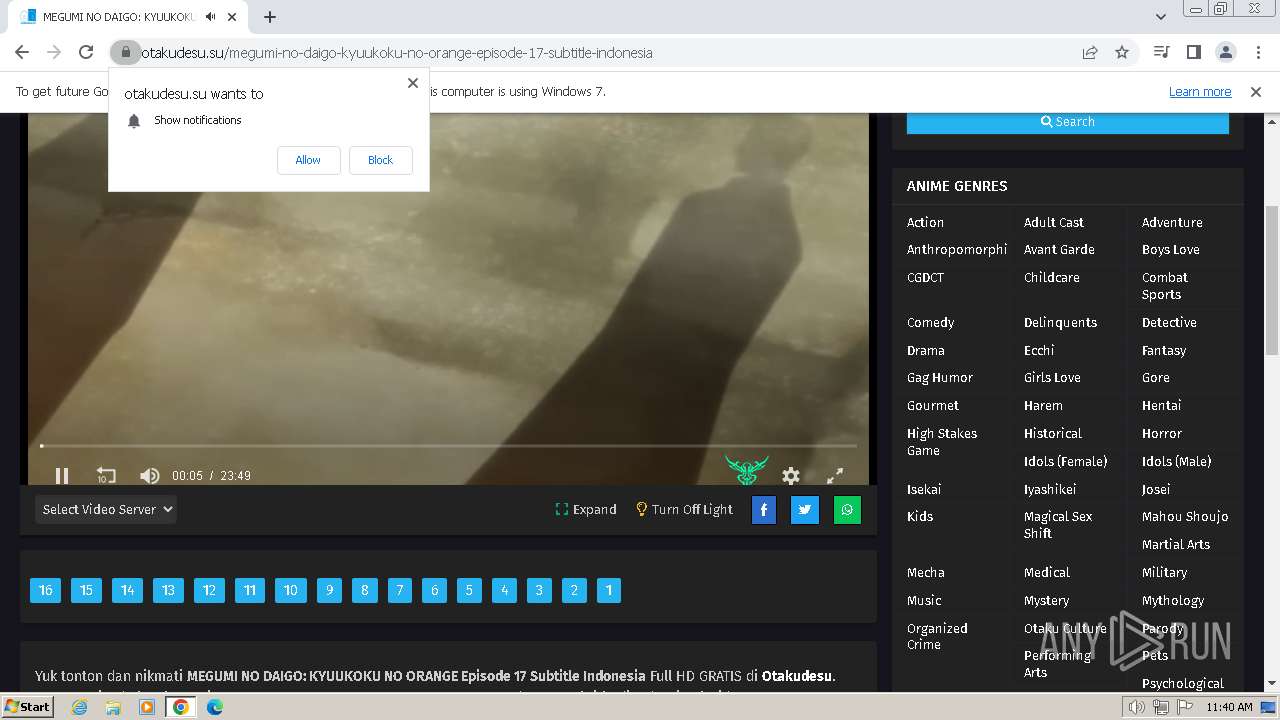Browse the Isekai genre

point(923,489)
